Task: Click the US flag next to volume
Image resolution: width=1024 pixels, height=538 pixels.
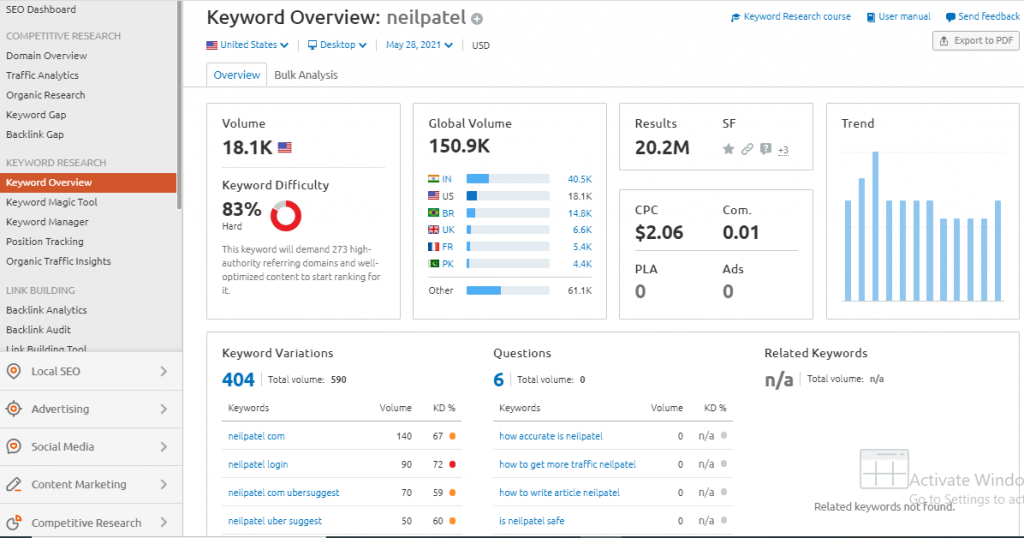Action: coord(285,148)
